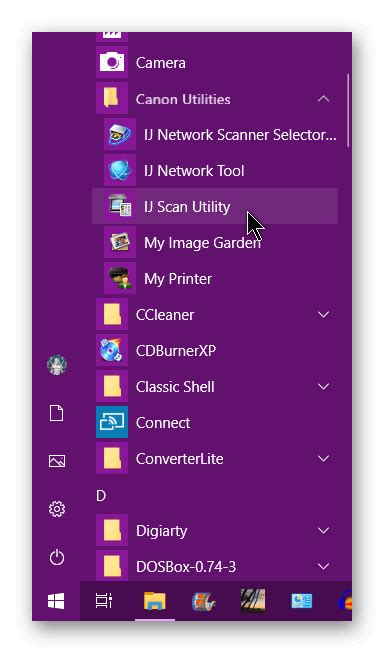
Task: Launch CDBurnerXP disc icon
Action: [112, 351]
